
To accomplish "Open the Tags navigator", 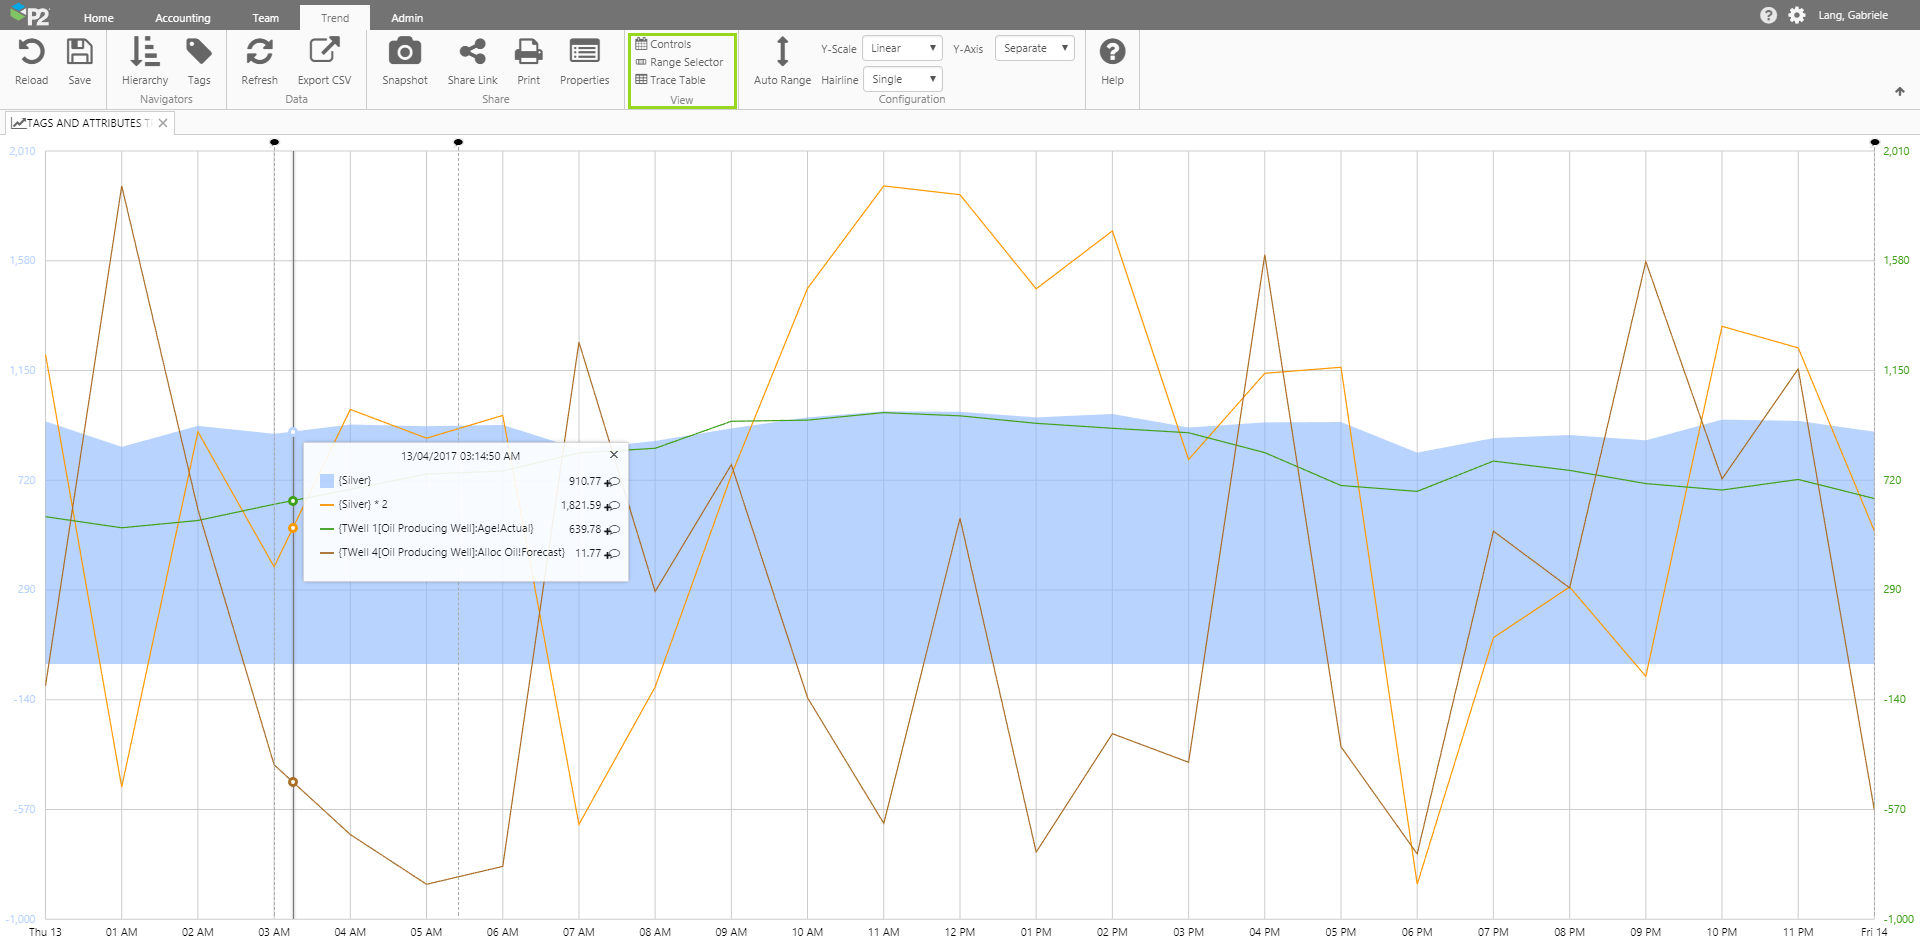I will tap(199, 61).
